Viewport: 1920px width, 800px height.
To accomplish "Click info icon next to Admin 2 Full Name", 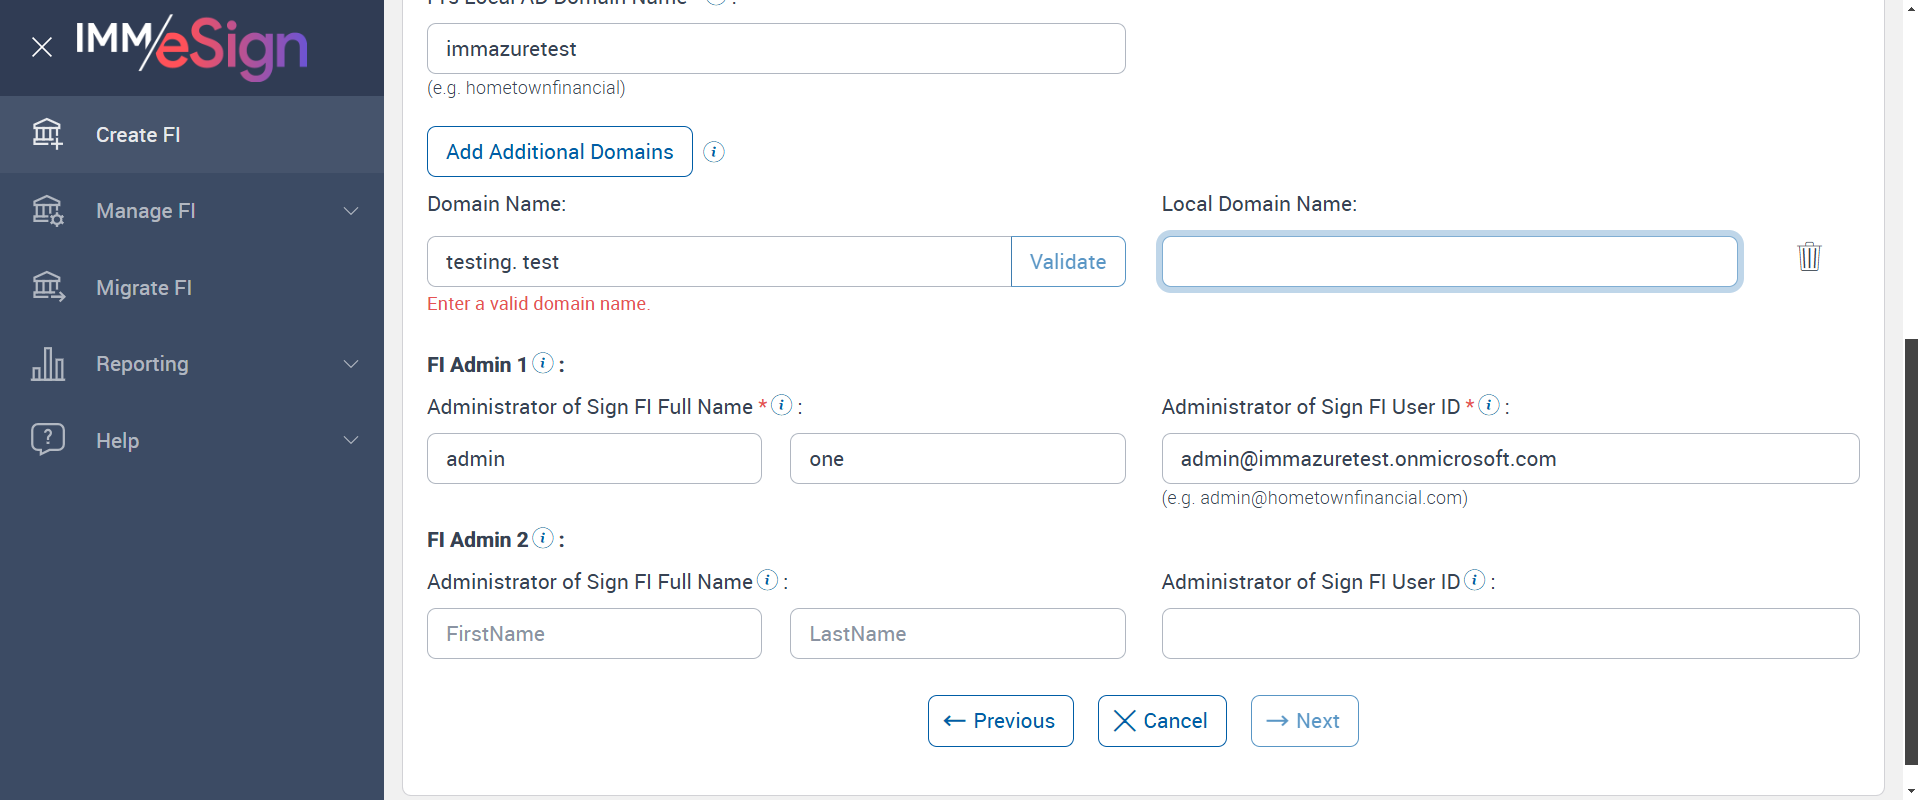I will point(768,580).
